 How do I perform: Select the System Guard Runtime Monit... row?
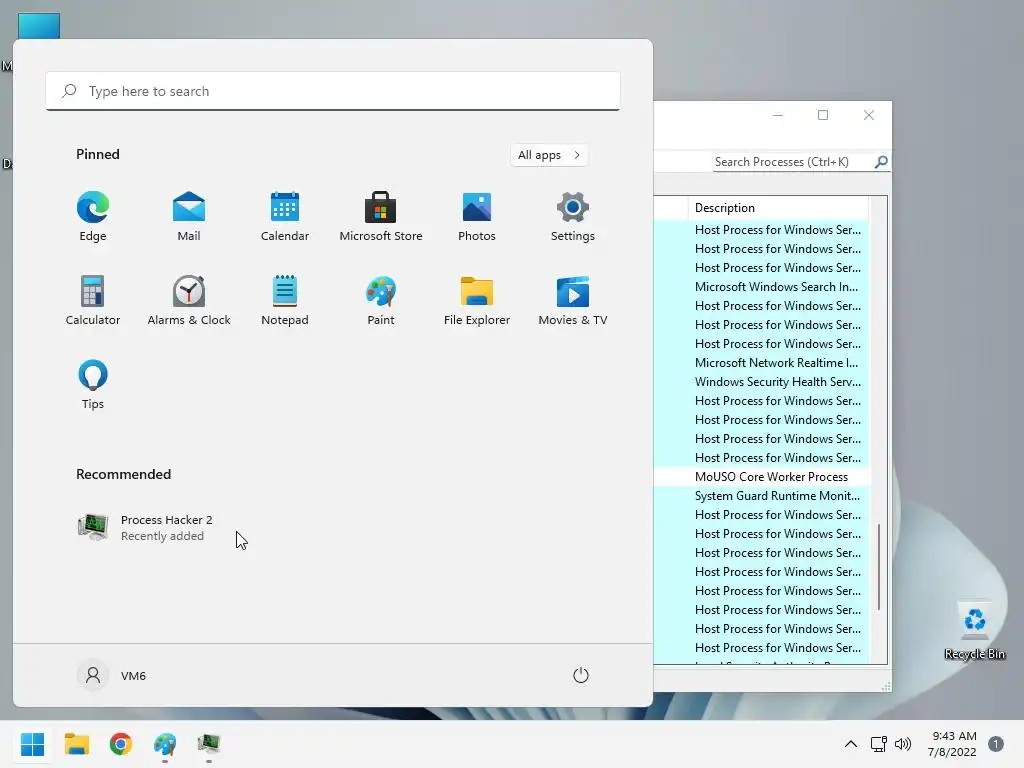click(762, 496)
